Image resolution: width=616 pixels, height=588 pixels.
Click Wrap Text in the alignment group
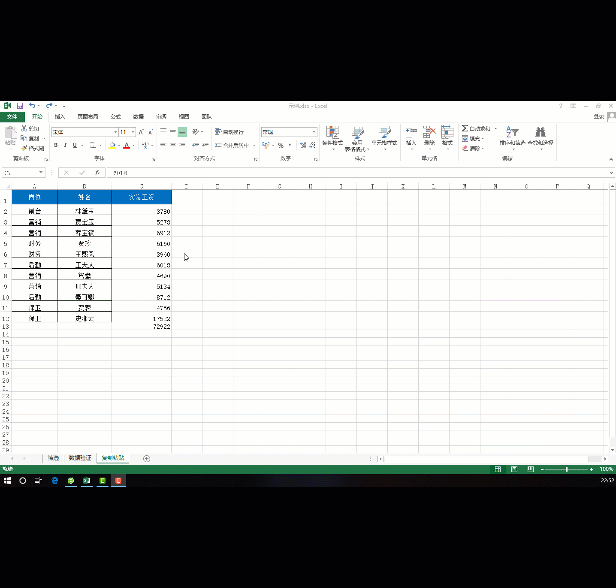coord(229,132)
